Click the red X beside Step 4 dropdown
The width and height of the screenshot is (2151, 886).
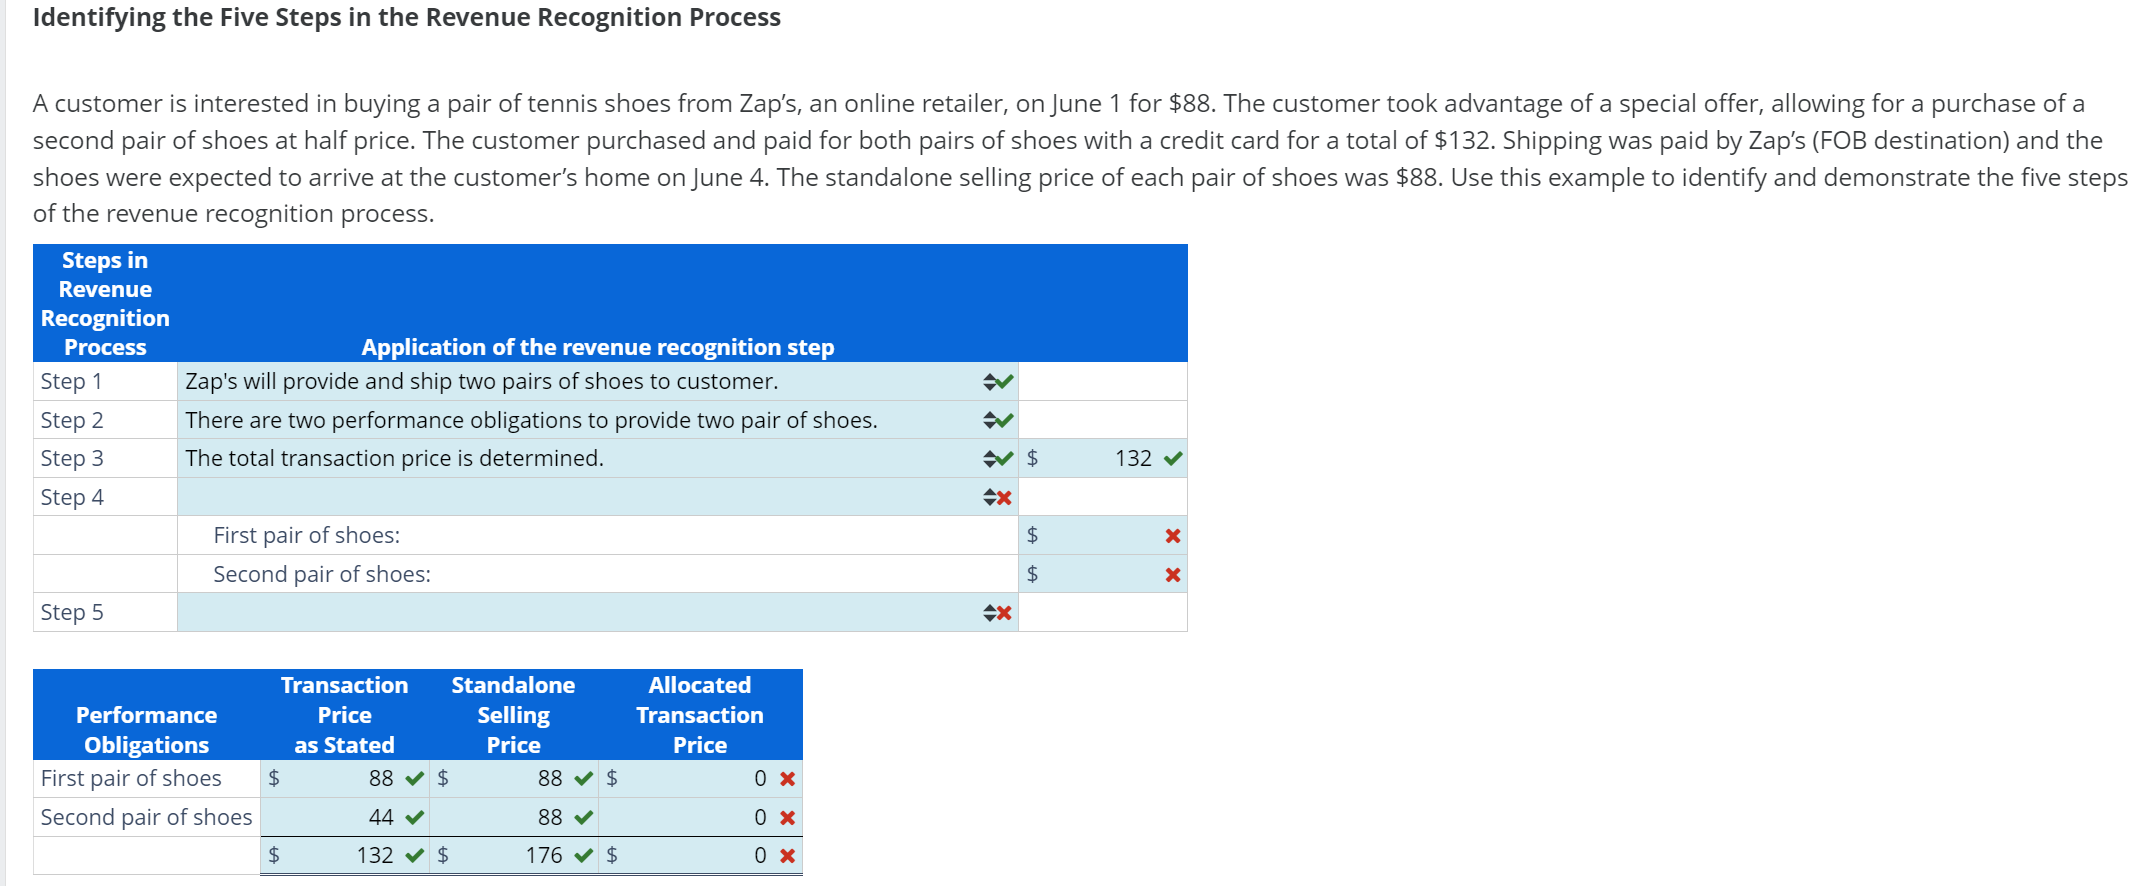pyautogui.click(x=1004, y=497)
